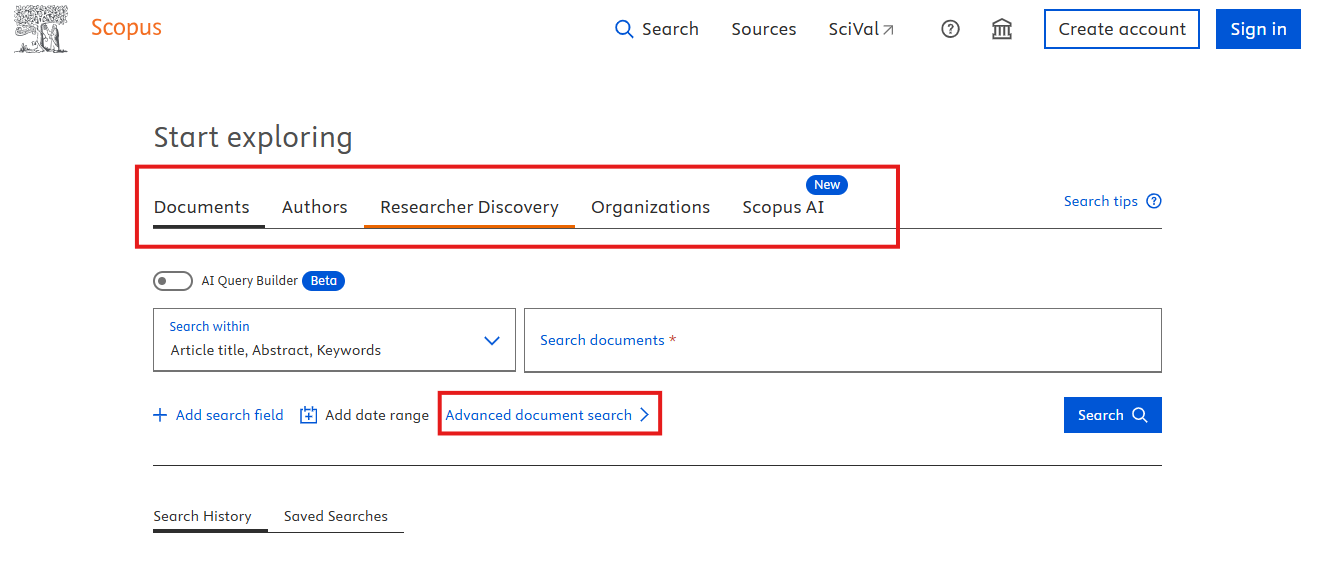Screen dimensions: 1318x563
Task: Click the Search tips question mark icon
Action: [1154, 201]
